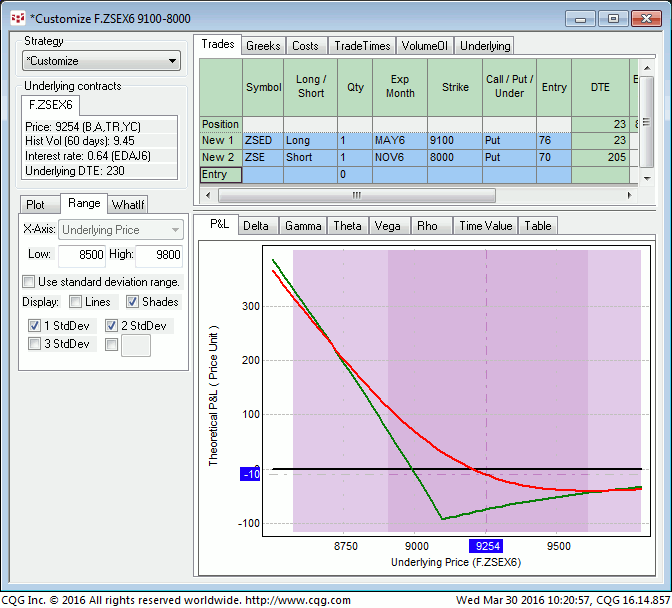Click the 9100 strike cell
The height and width of the screenshot is (608, 672).
[x=455, y=141]
